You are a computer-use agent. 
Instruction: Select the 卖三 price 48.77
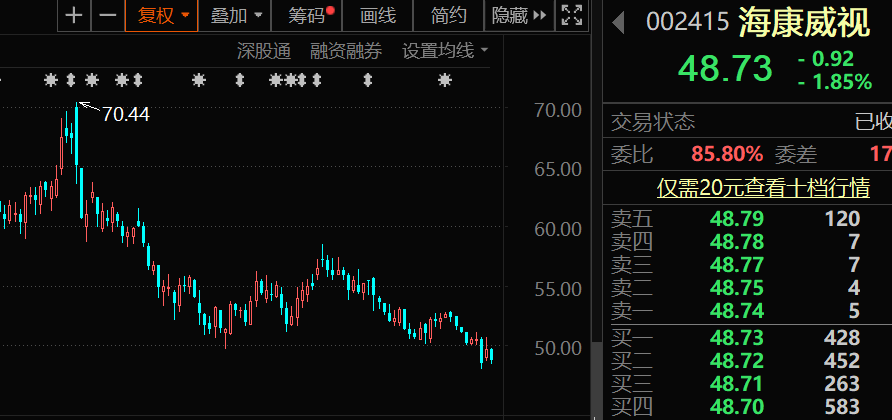point(737,265)
